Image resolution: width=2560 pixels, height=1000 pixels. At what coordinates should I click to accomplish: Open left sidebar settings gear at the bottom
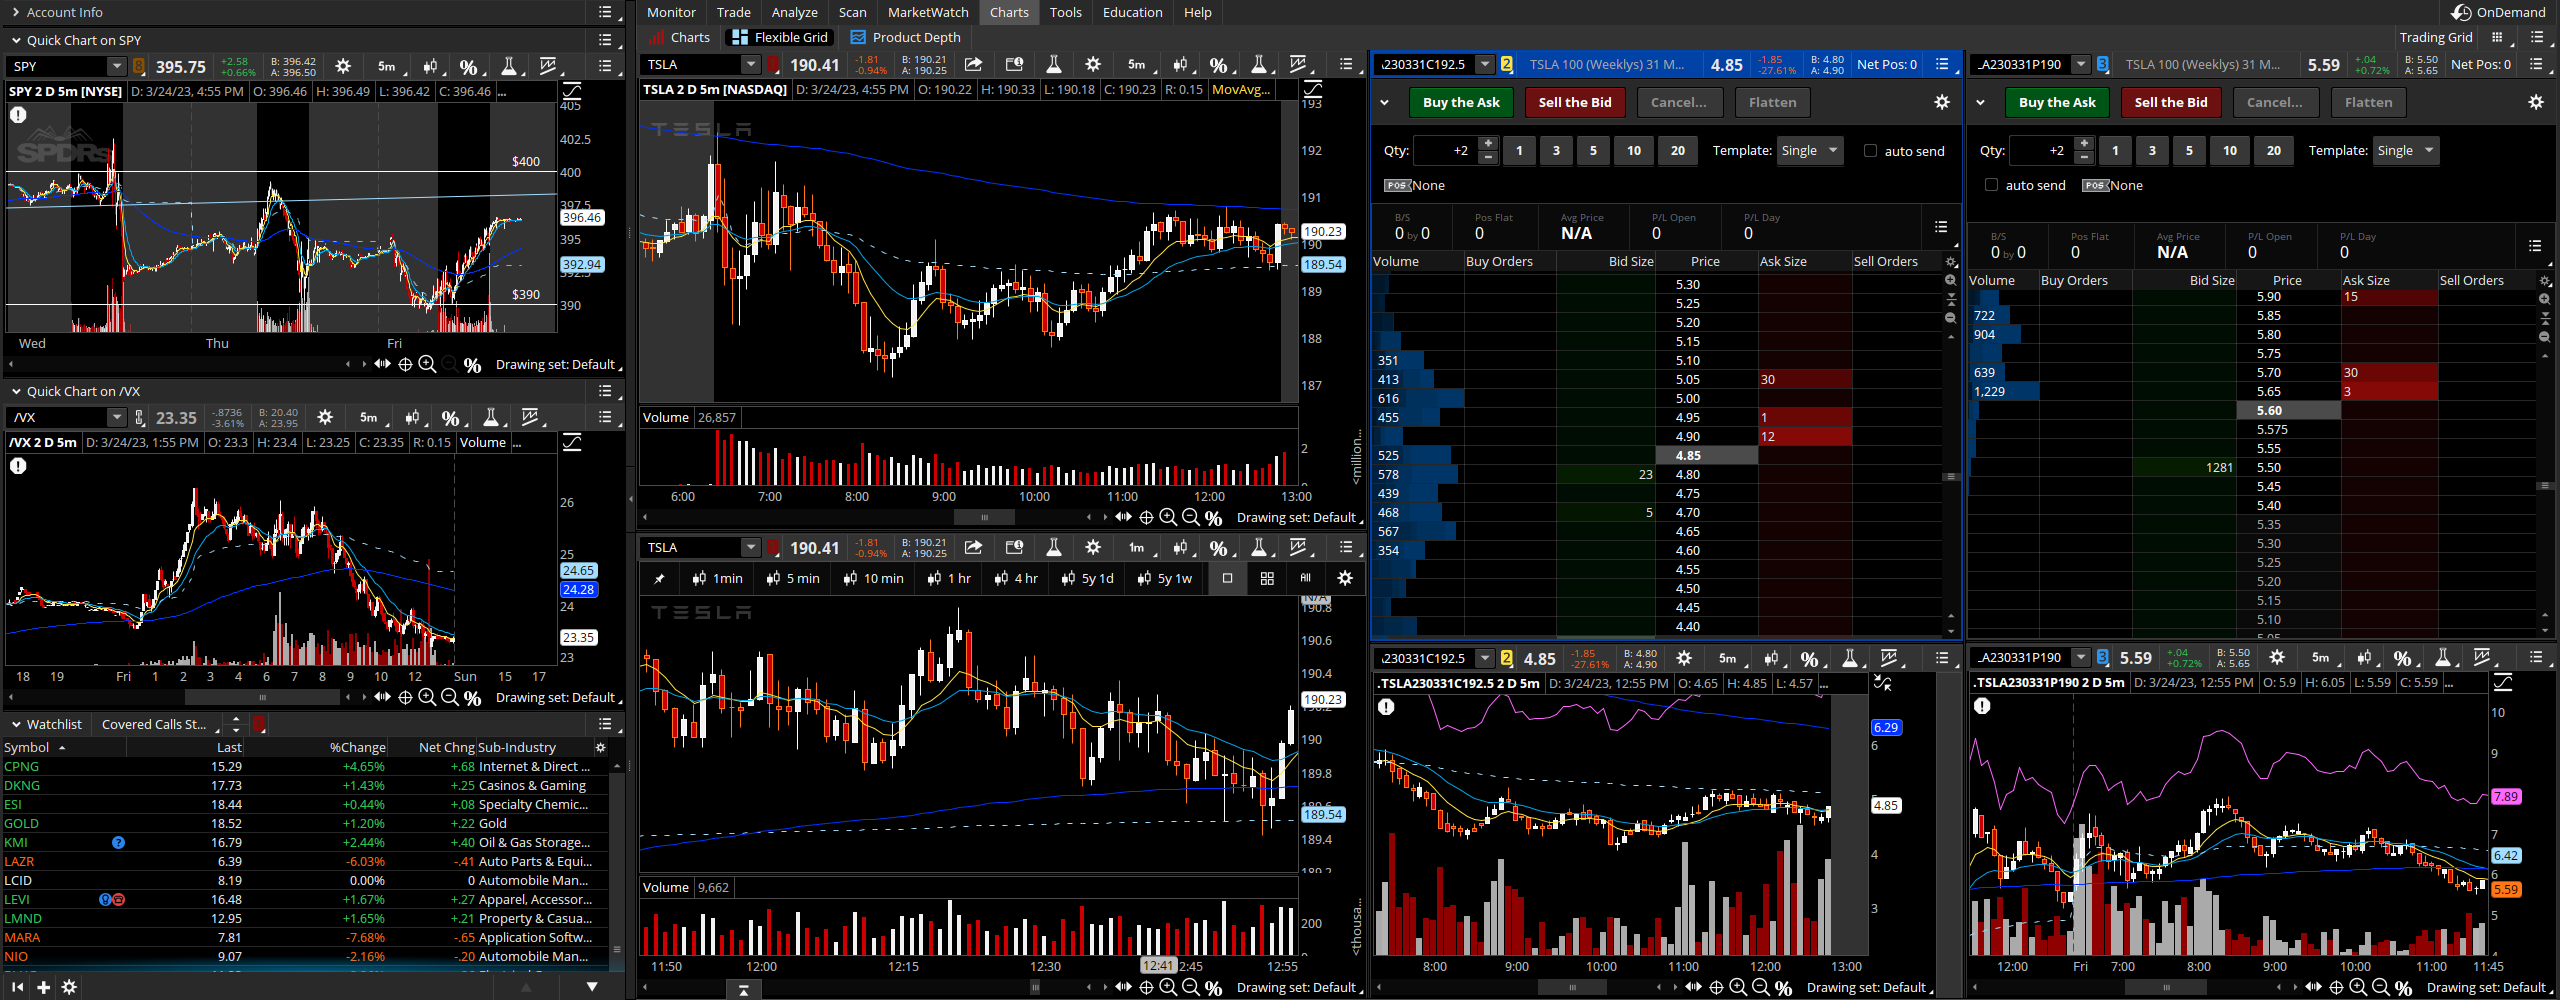[x=69, y=987]
